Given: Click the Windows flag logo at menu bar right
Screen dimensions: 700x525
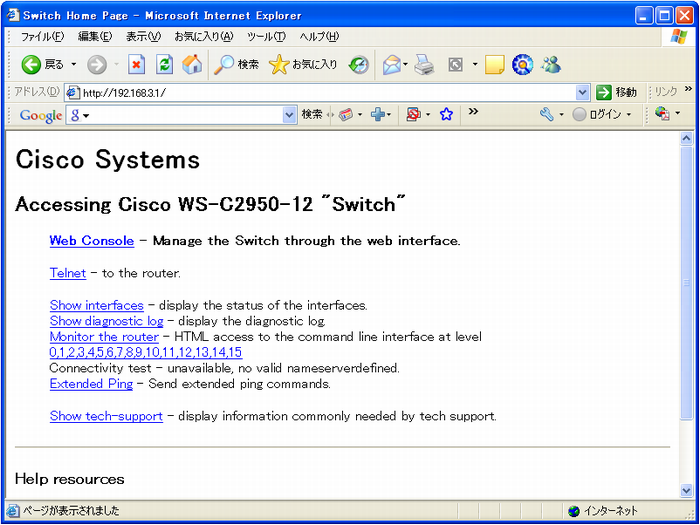Looking at the screenshot, I should click(x=679, y=37).
